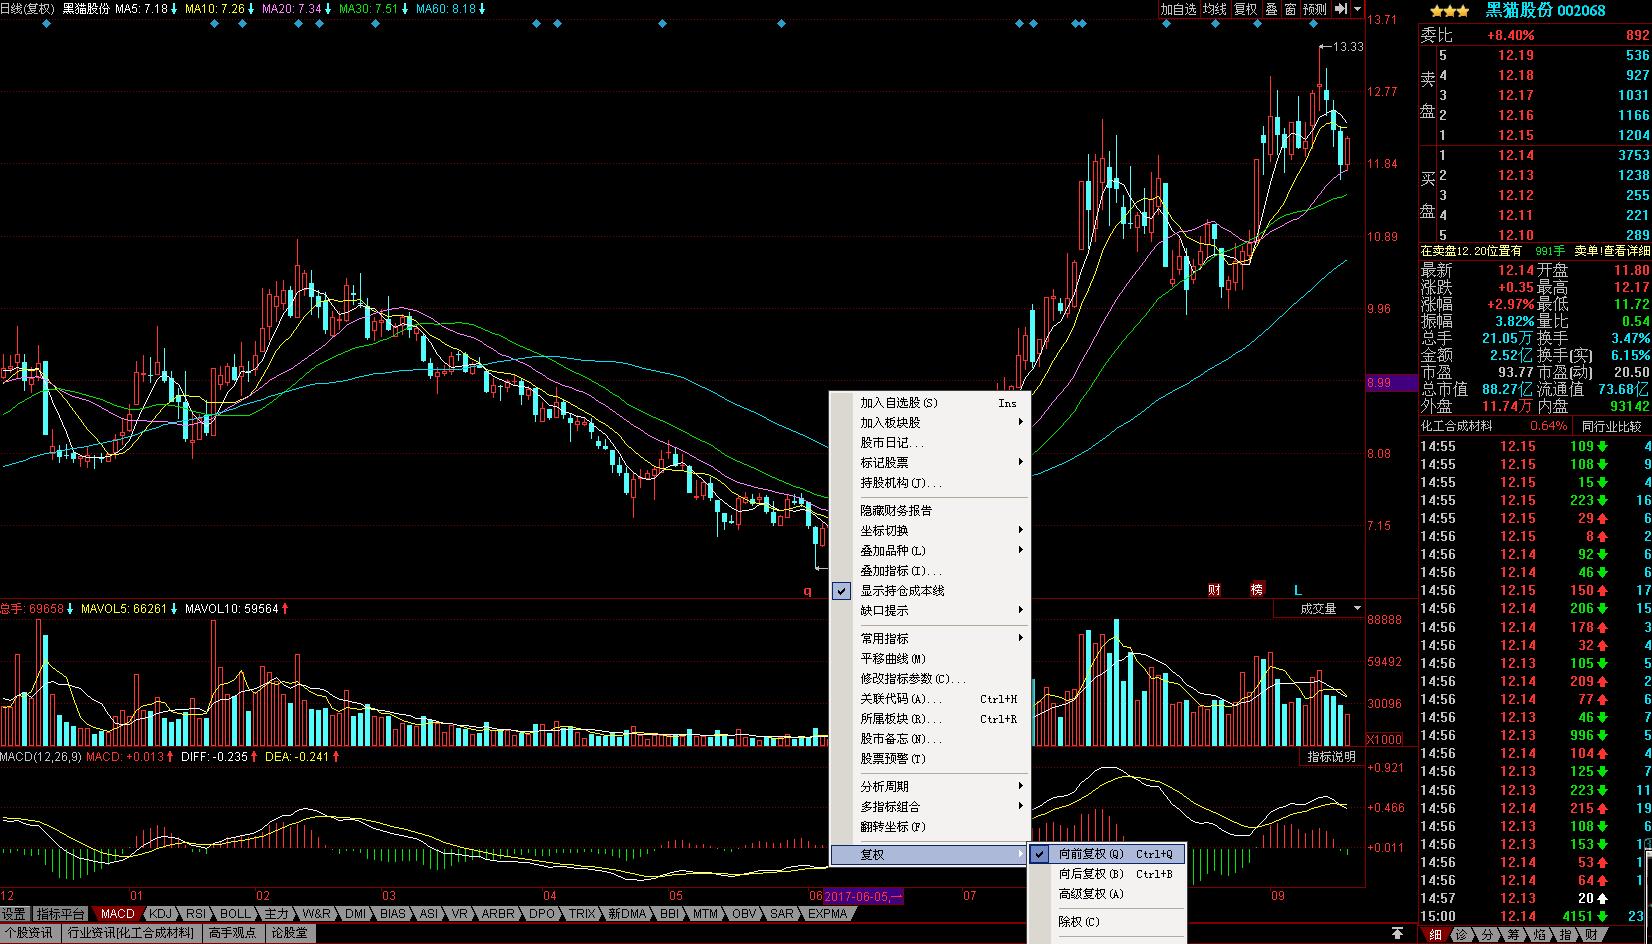
Task: Open the 诊 tab in the right panel
Action: [1461, 935]
